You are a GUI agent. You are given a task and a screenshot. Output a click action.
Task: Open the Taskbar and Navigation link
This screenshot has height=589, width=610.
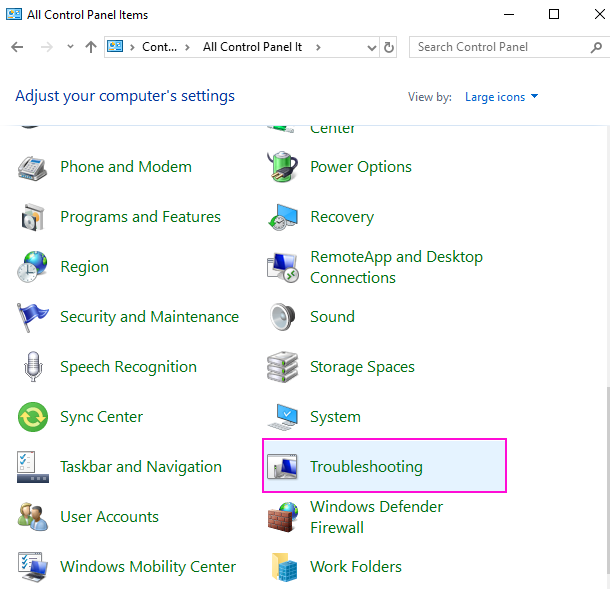tap(141, 467)
